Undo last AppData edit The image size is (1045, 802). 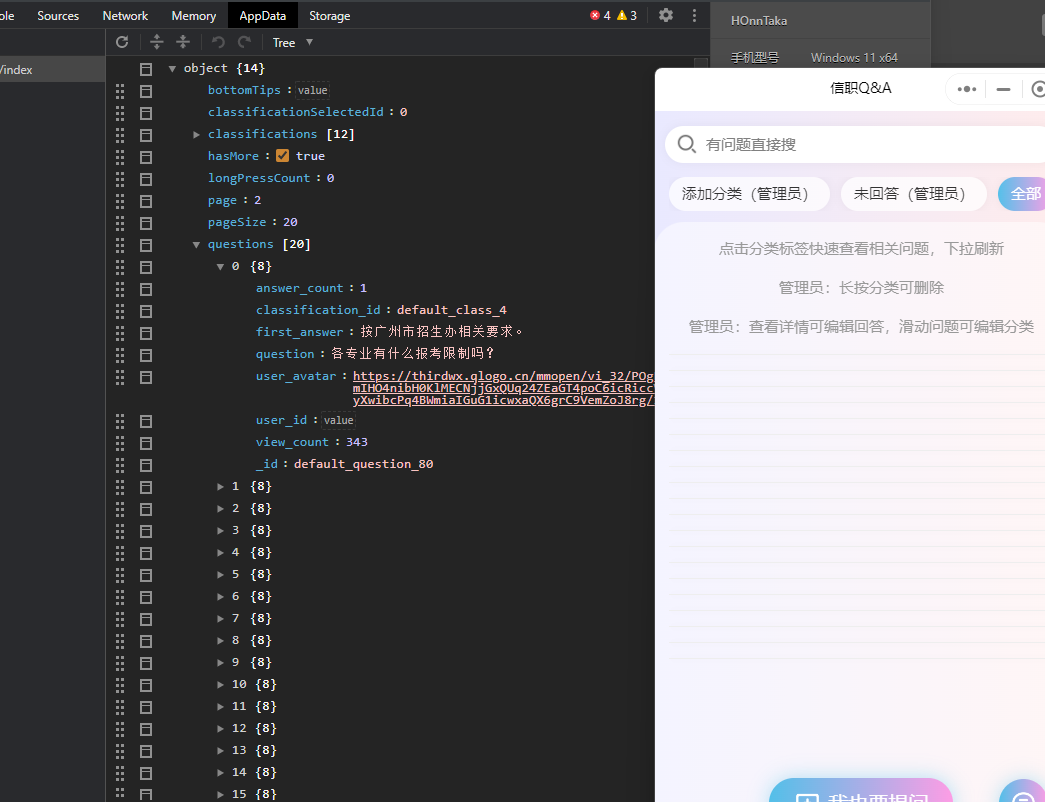click(x=218, y=42)
